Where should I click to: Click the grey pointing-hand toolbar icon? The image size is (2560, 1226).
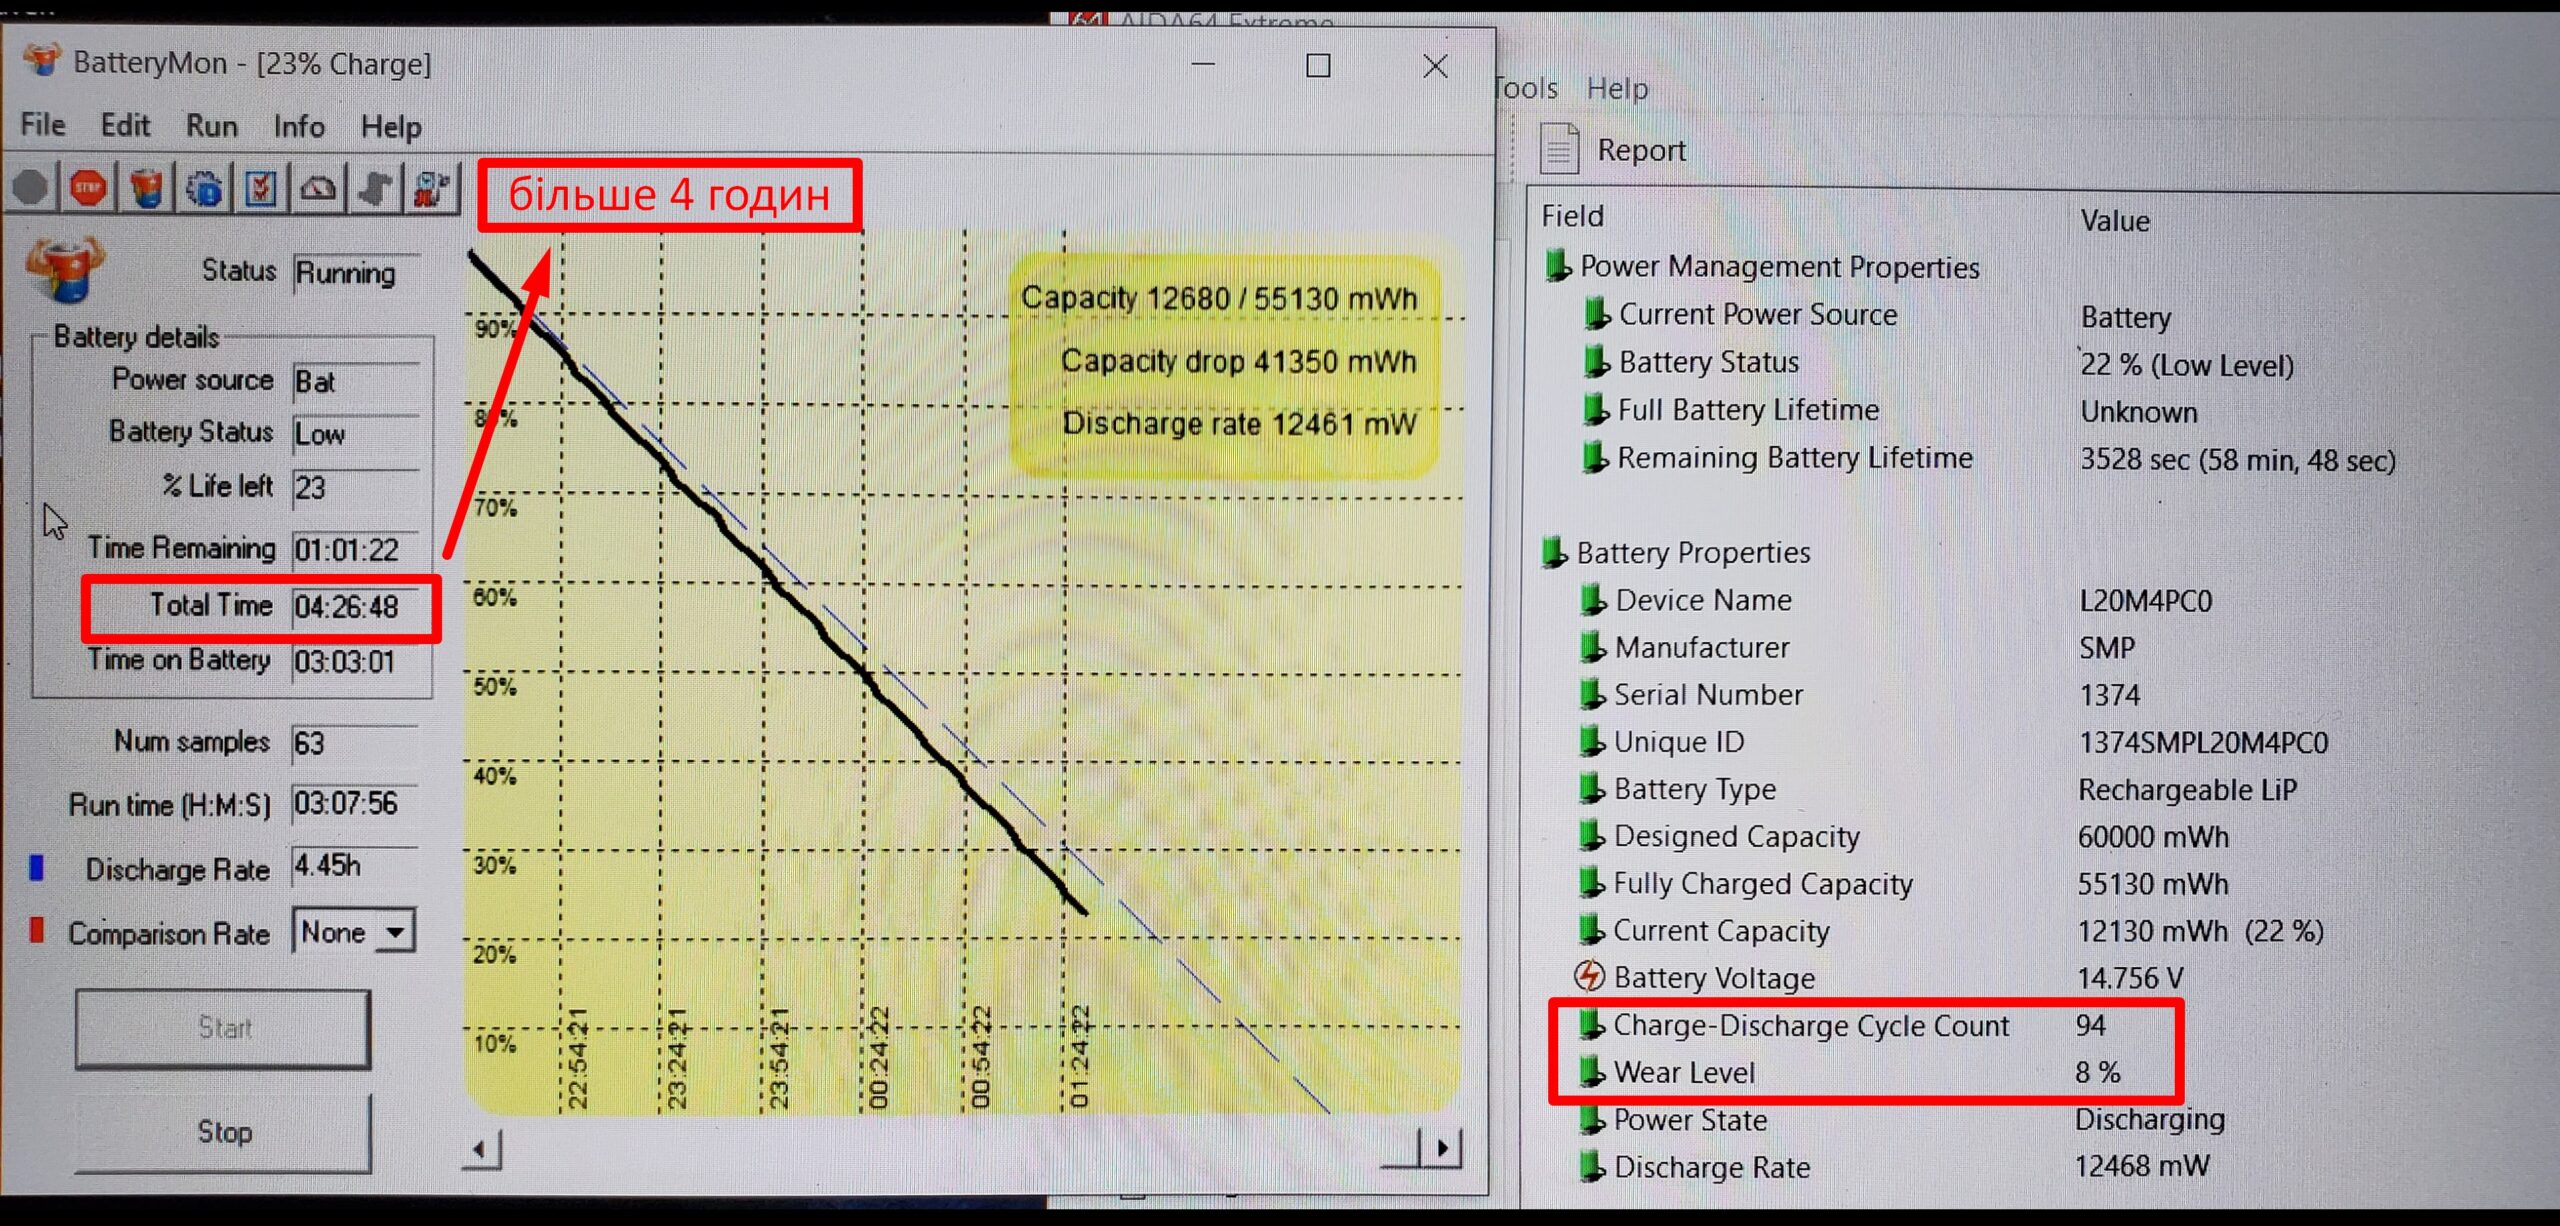375,188
